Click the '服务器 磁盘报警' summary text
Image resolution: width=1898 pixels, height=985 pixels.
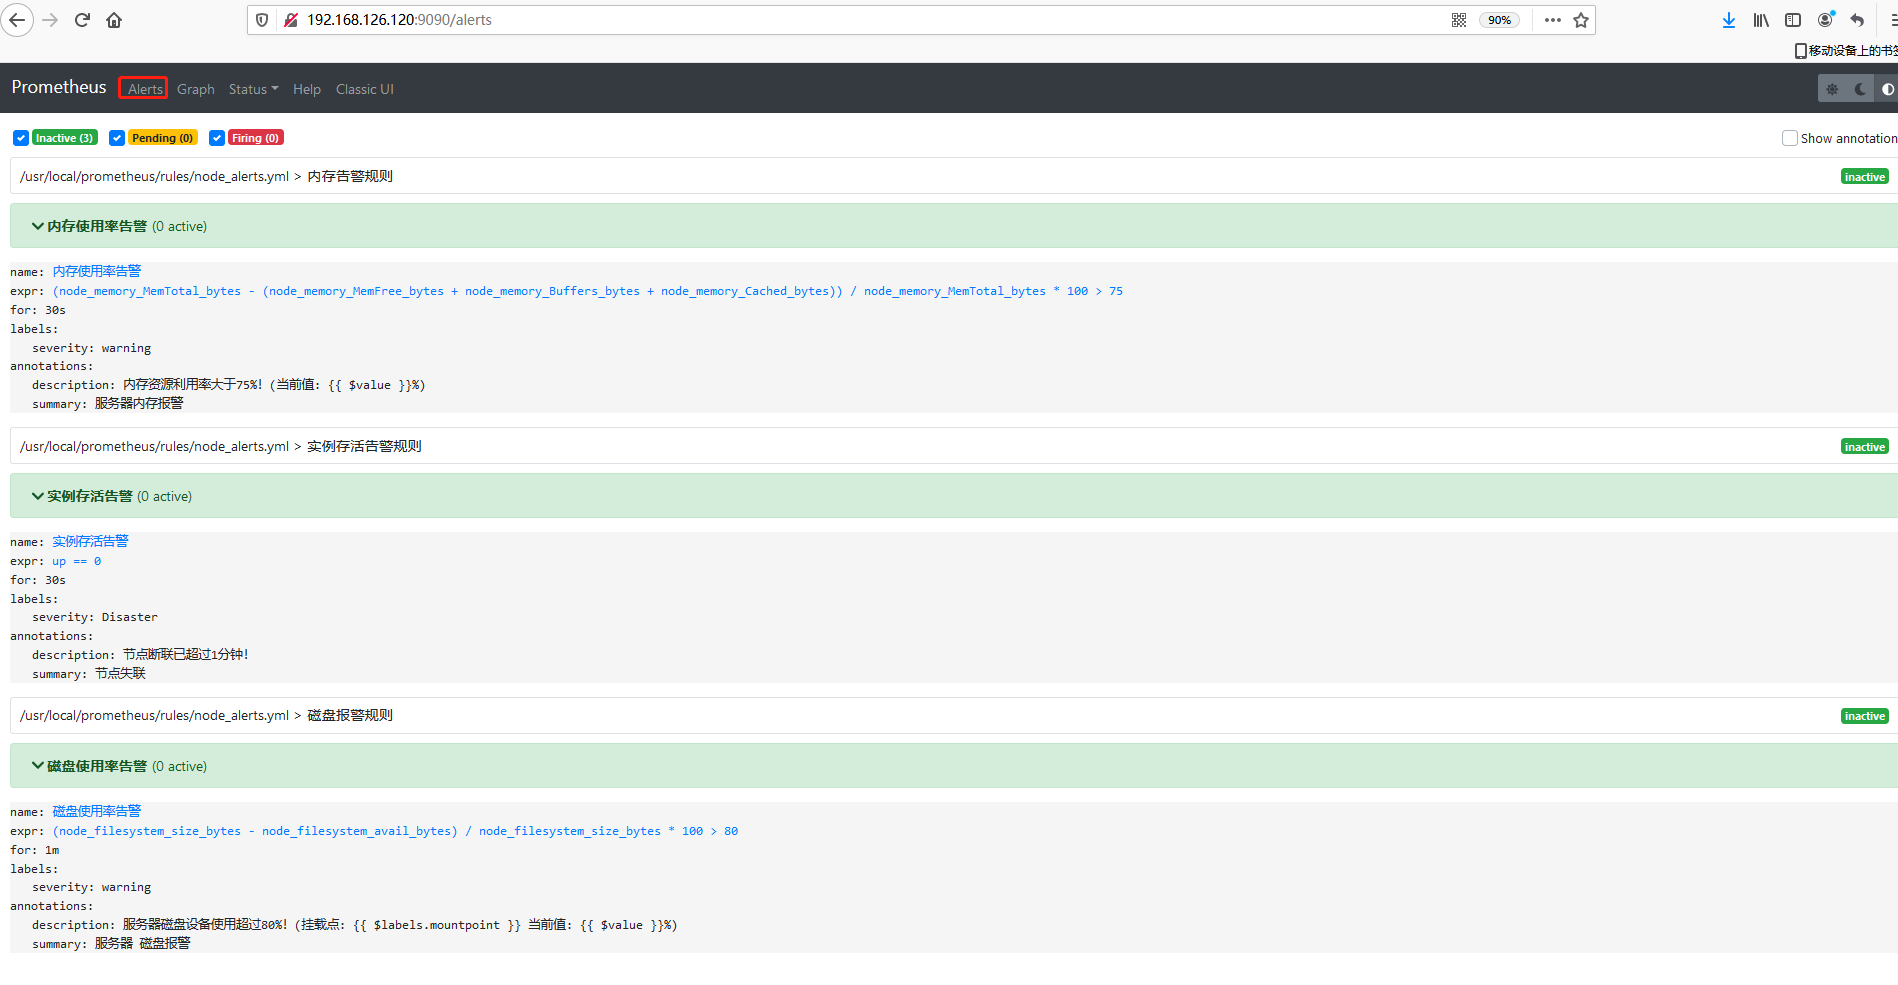click(143, 943)
